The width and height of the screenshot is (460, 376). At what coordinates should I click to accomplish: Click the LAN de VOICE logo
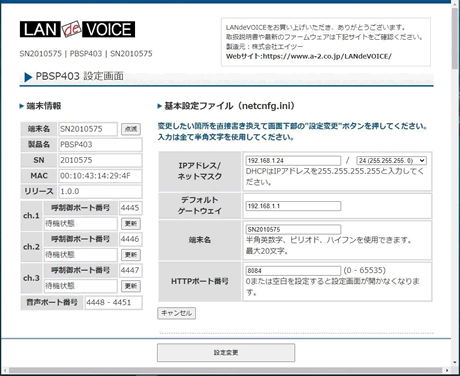77,29
